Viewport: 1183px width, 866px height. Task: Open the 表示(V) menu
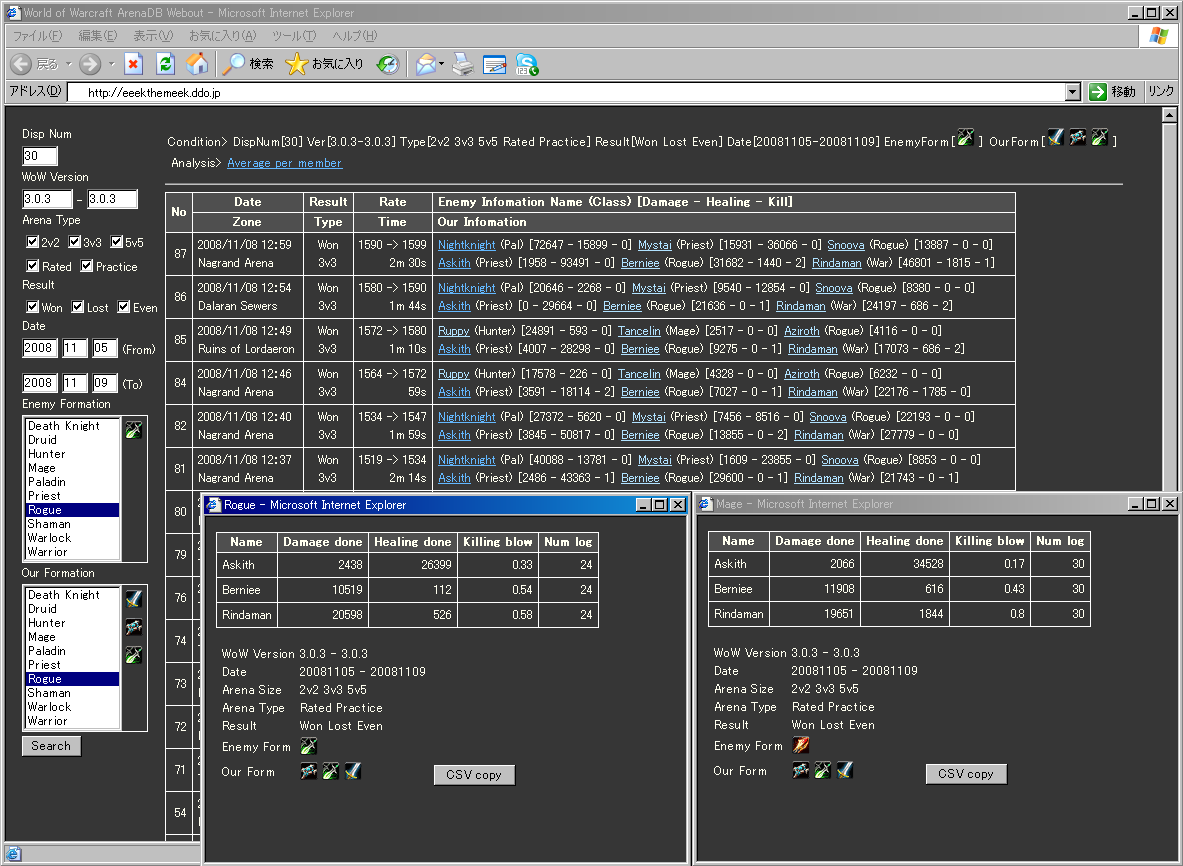[x=153, y=35]
